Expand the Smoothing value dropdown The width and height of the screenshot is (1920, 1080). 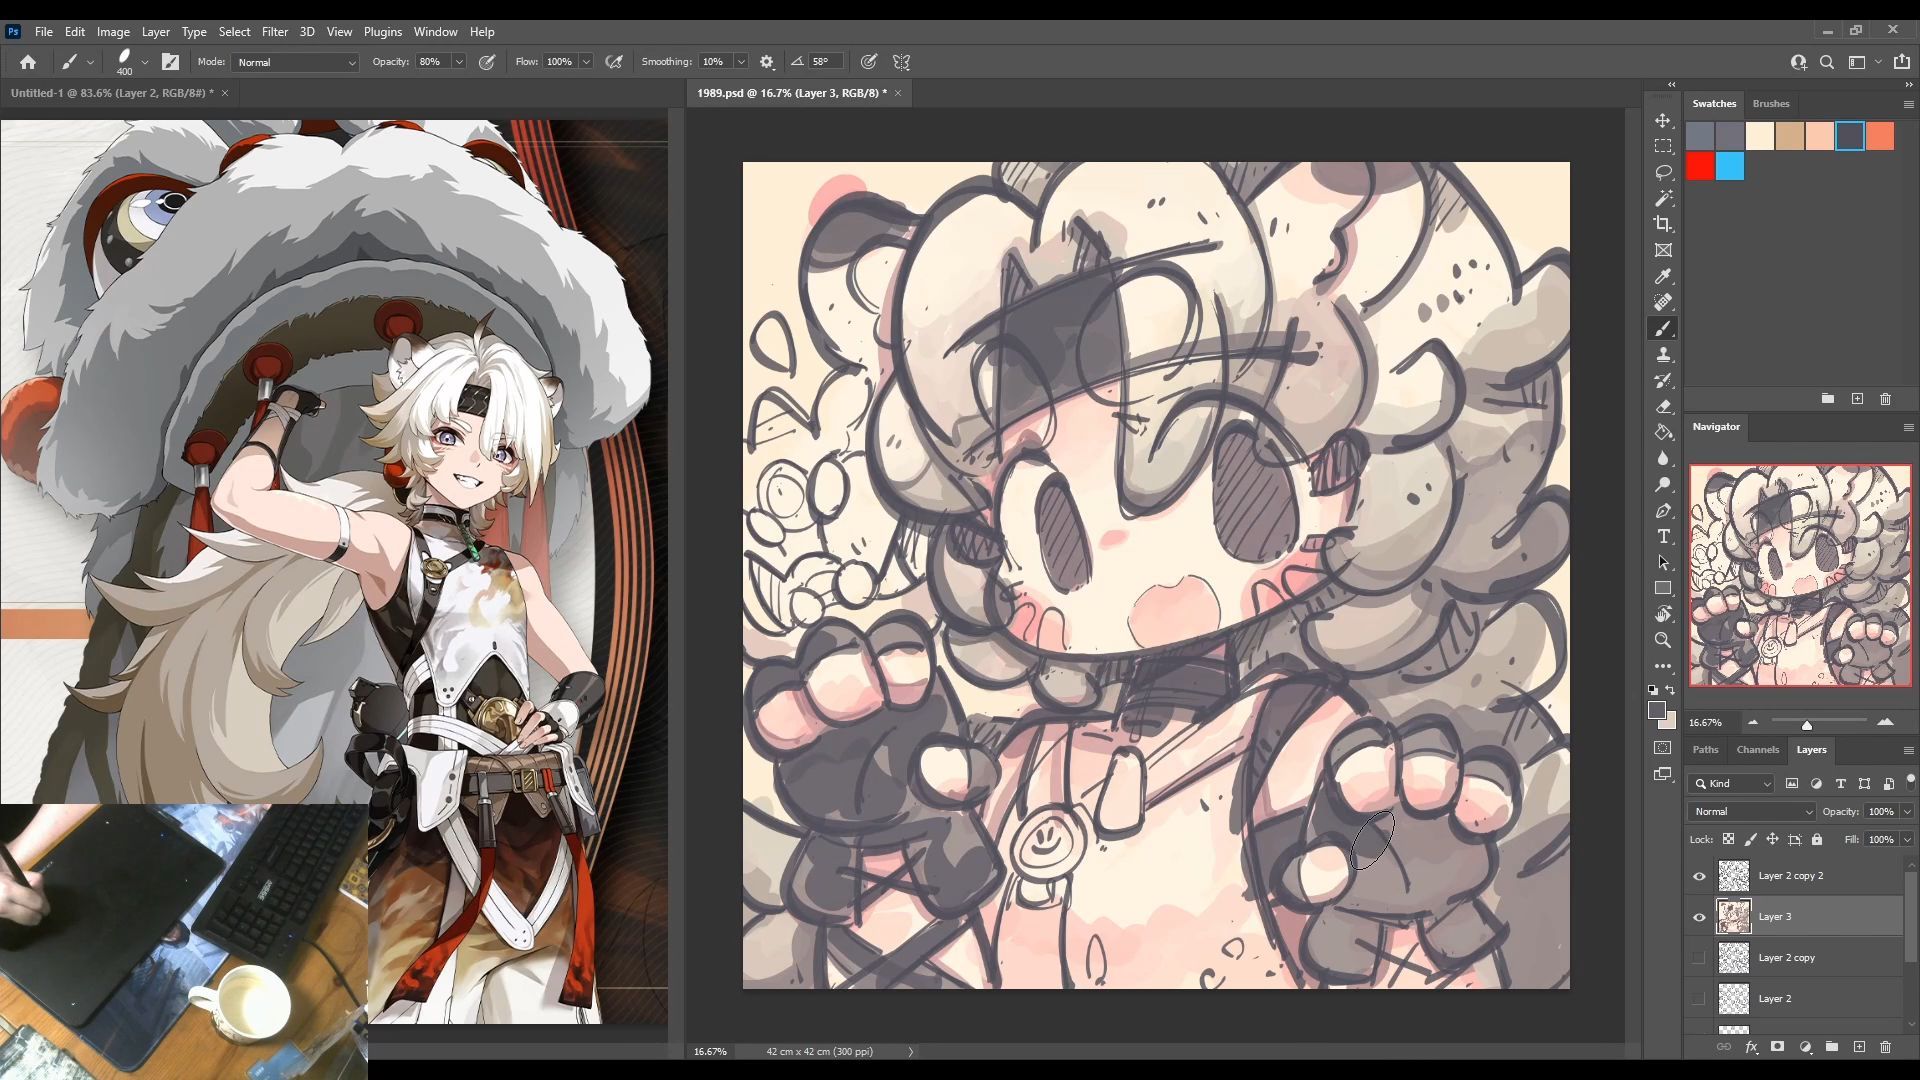coord(741,62)
